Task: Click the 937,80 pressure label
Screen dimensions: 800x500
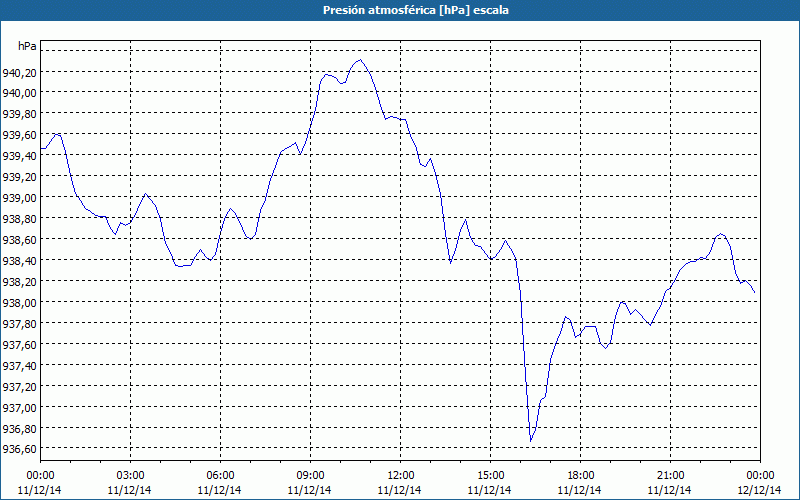Action: coord(19,323)
